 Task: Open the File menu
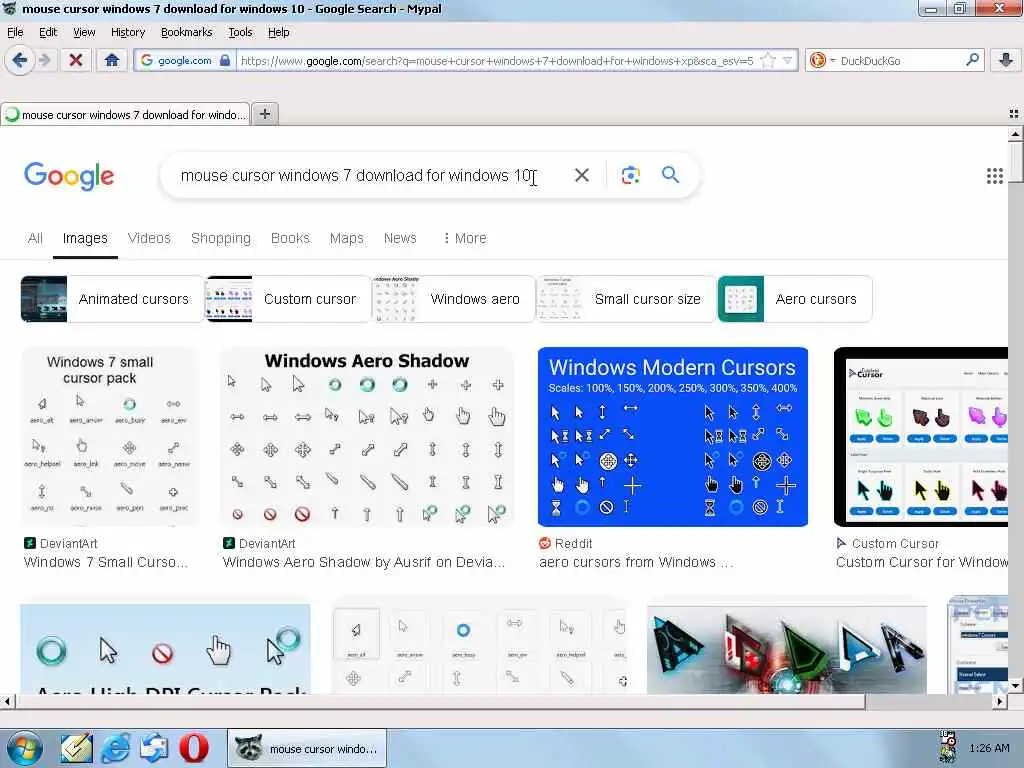pos(15,32)
